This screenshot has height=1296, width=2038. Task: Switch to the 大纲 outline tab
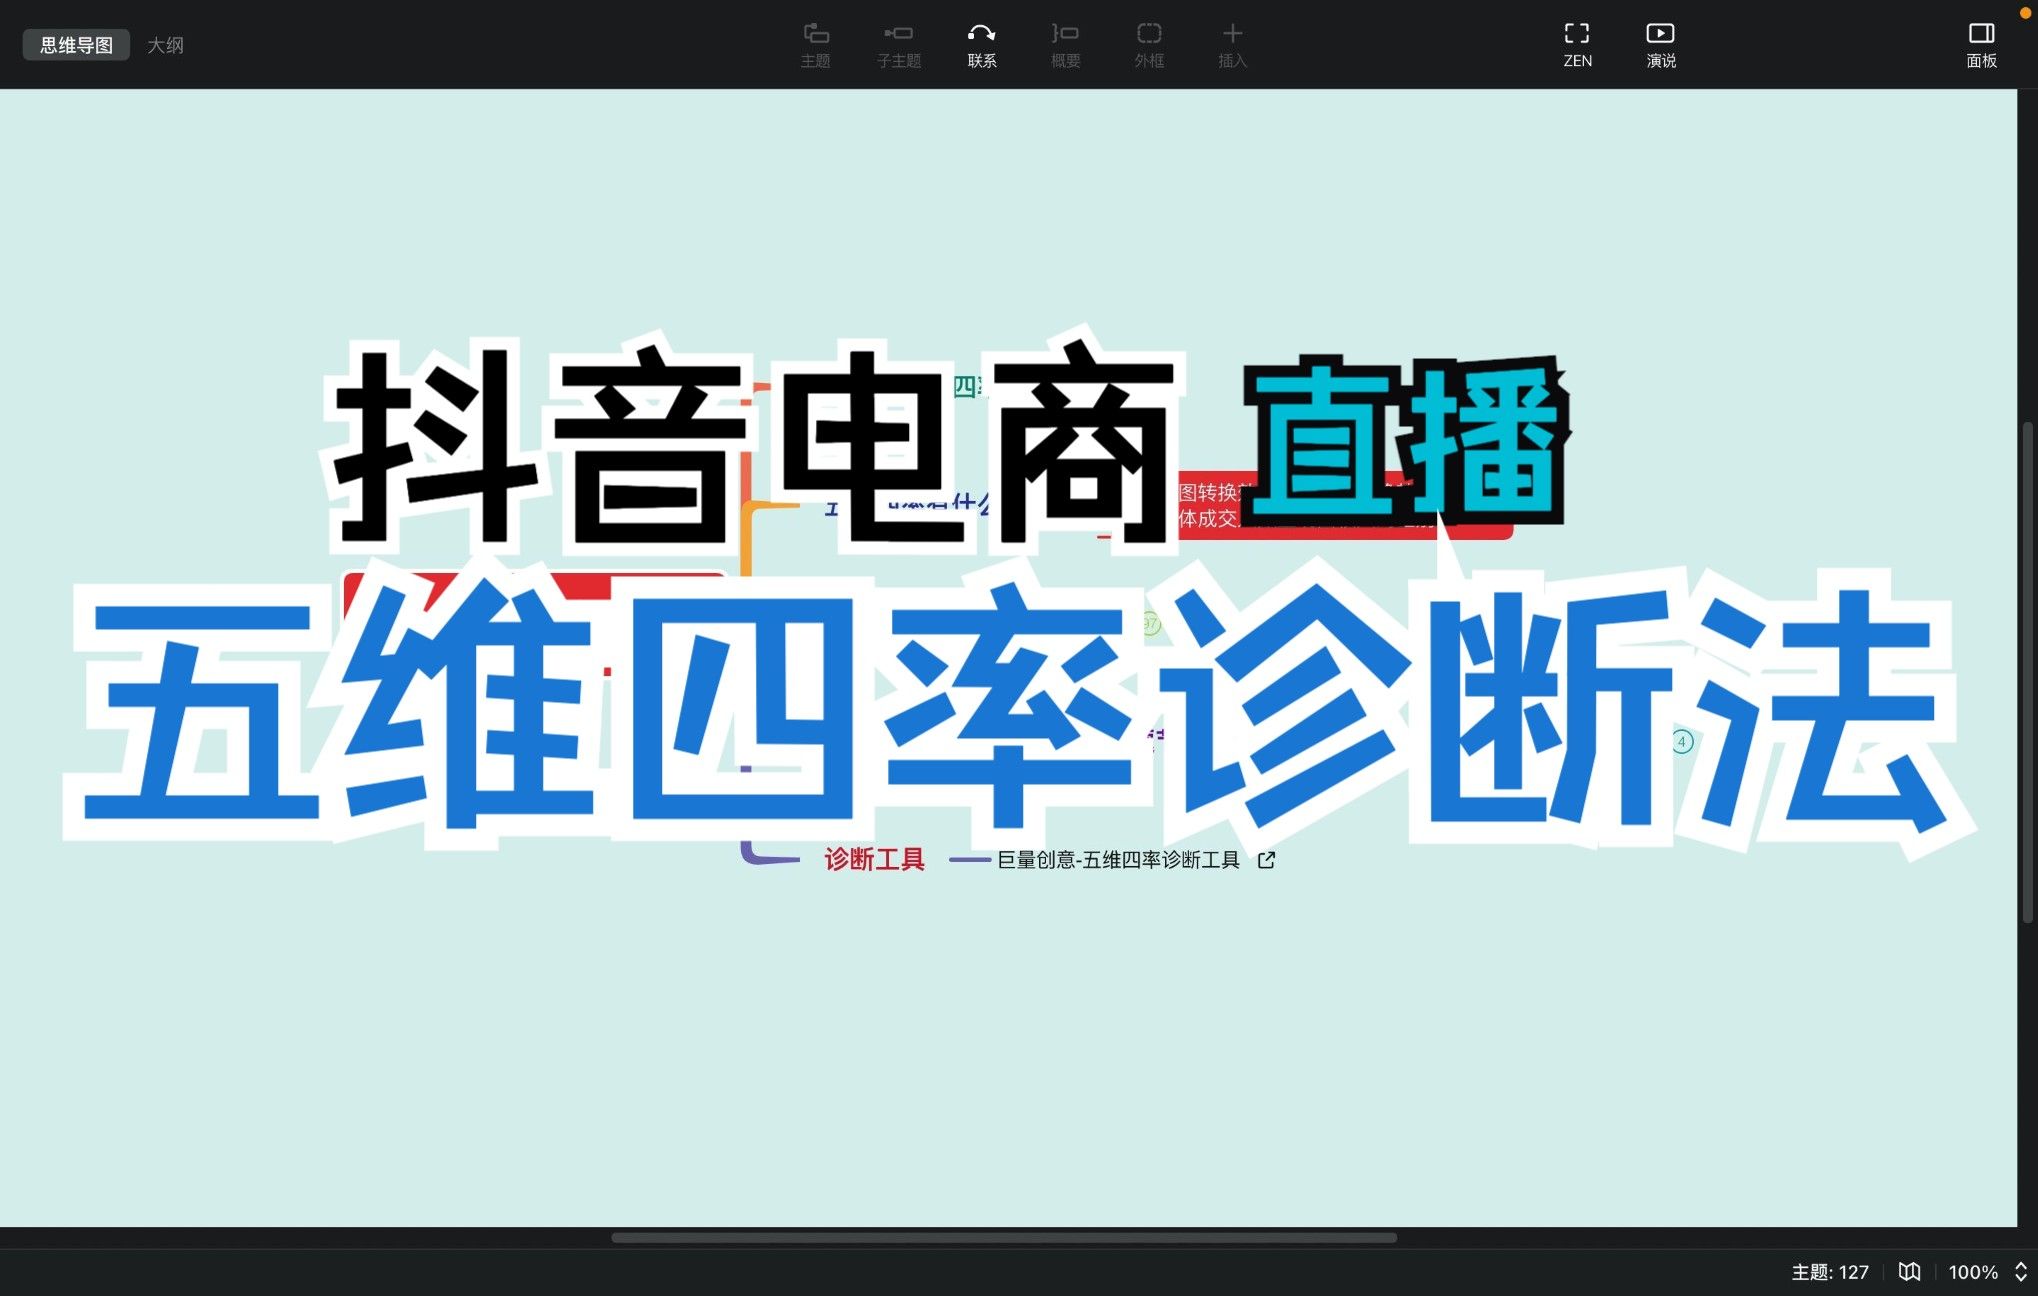[165, 45]
